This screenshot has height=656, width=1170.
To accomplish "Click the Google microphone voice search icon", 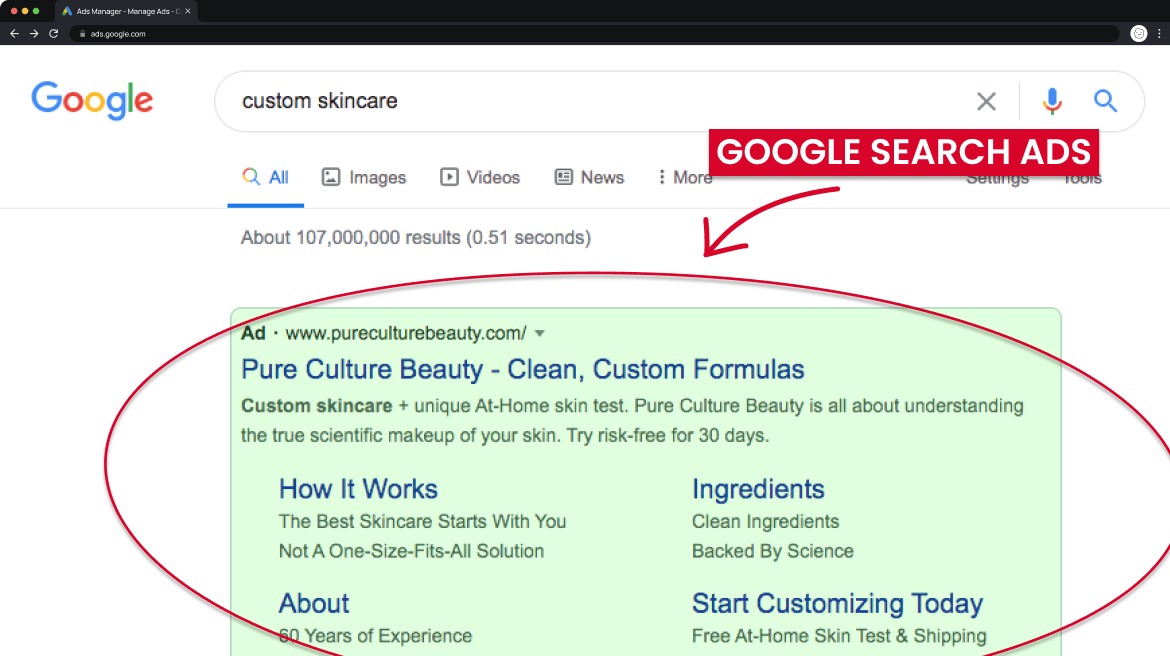I will (1051, 101).
